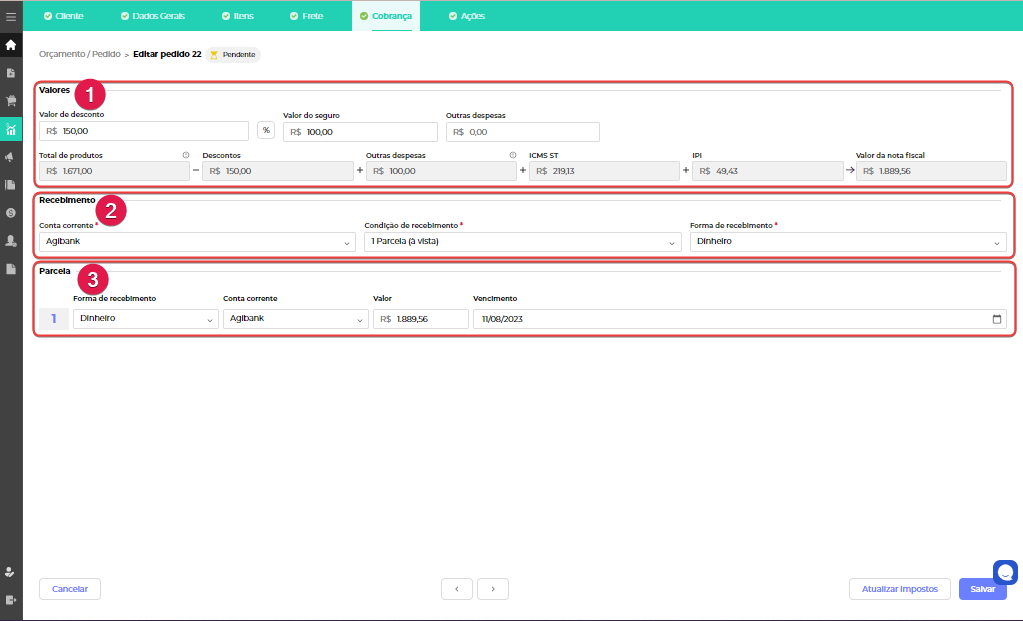Viewport: 1023px width, 621px height.
Task: Open the megaphone sidebar section
Action: (x=11, y=157)
